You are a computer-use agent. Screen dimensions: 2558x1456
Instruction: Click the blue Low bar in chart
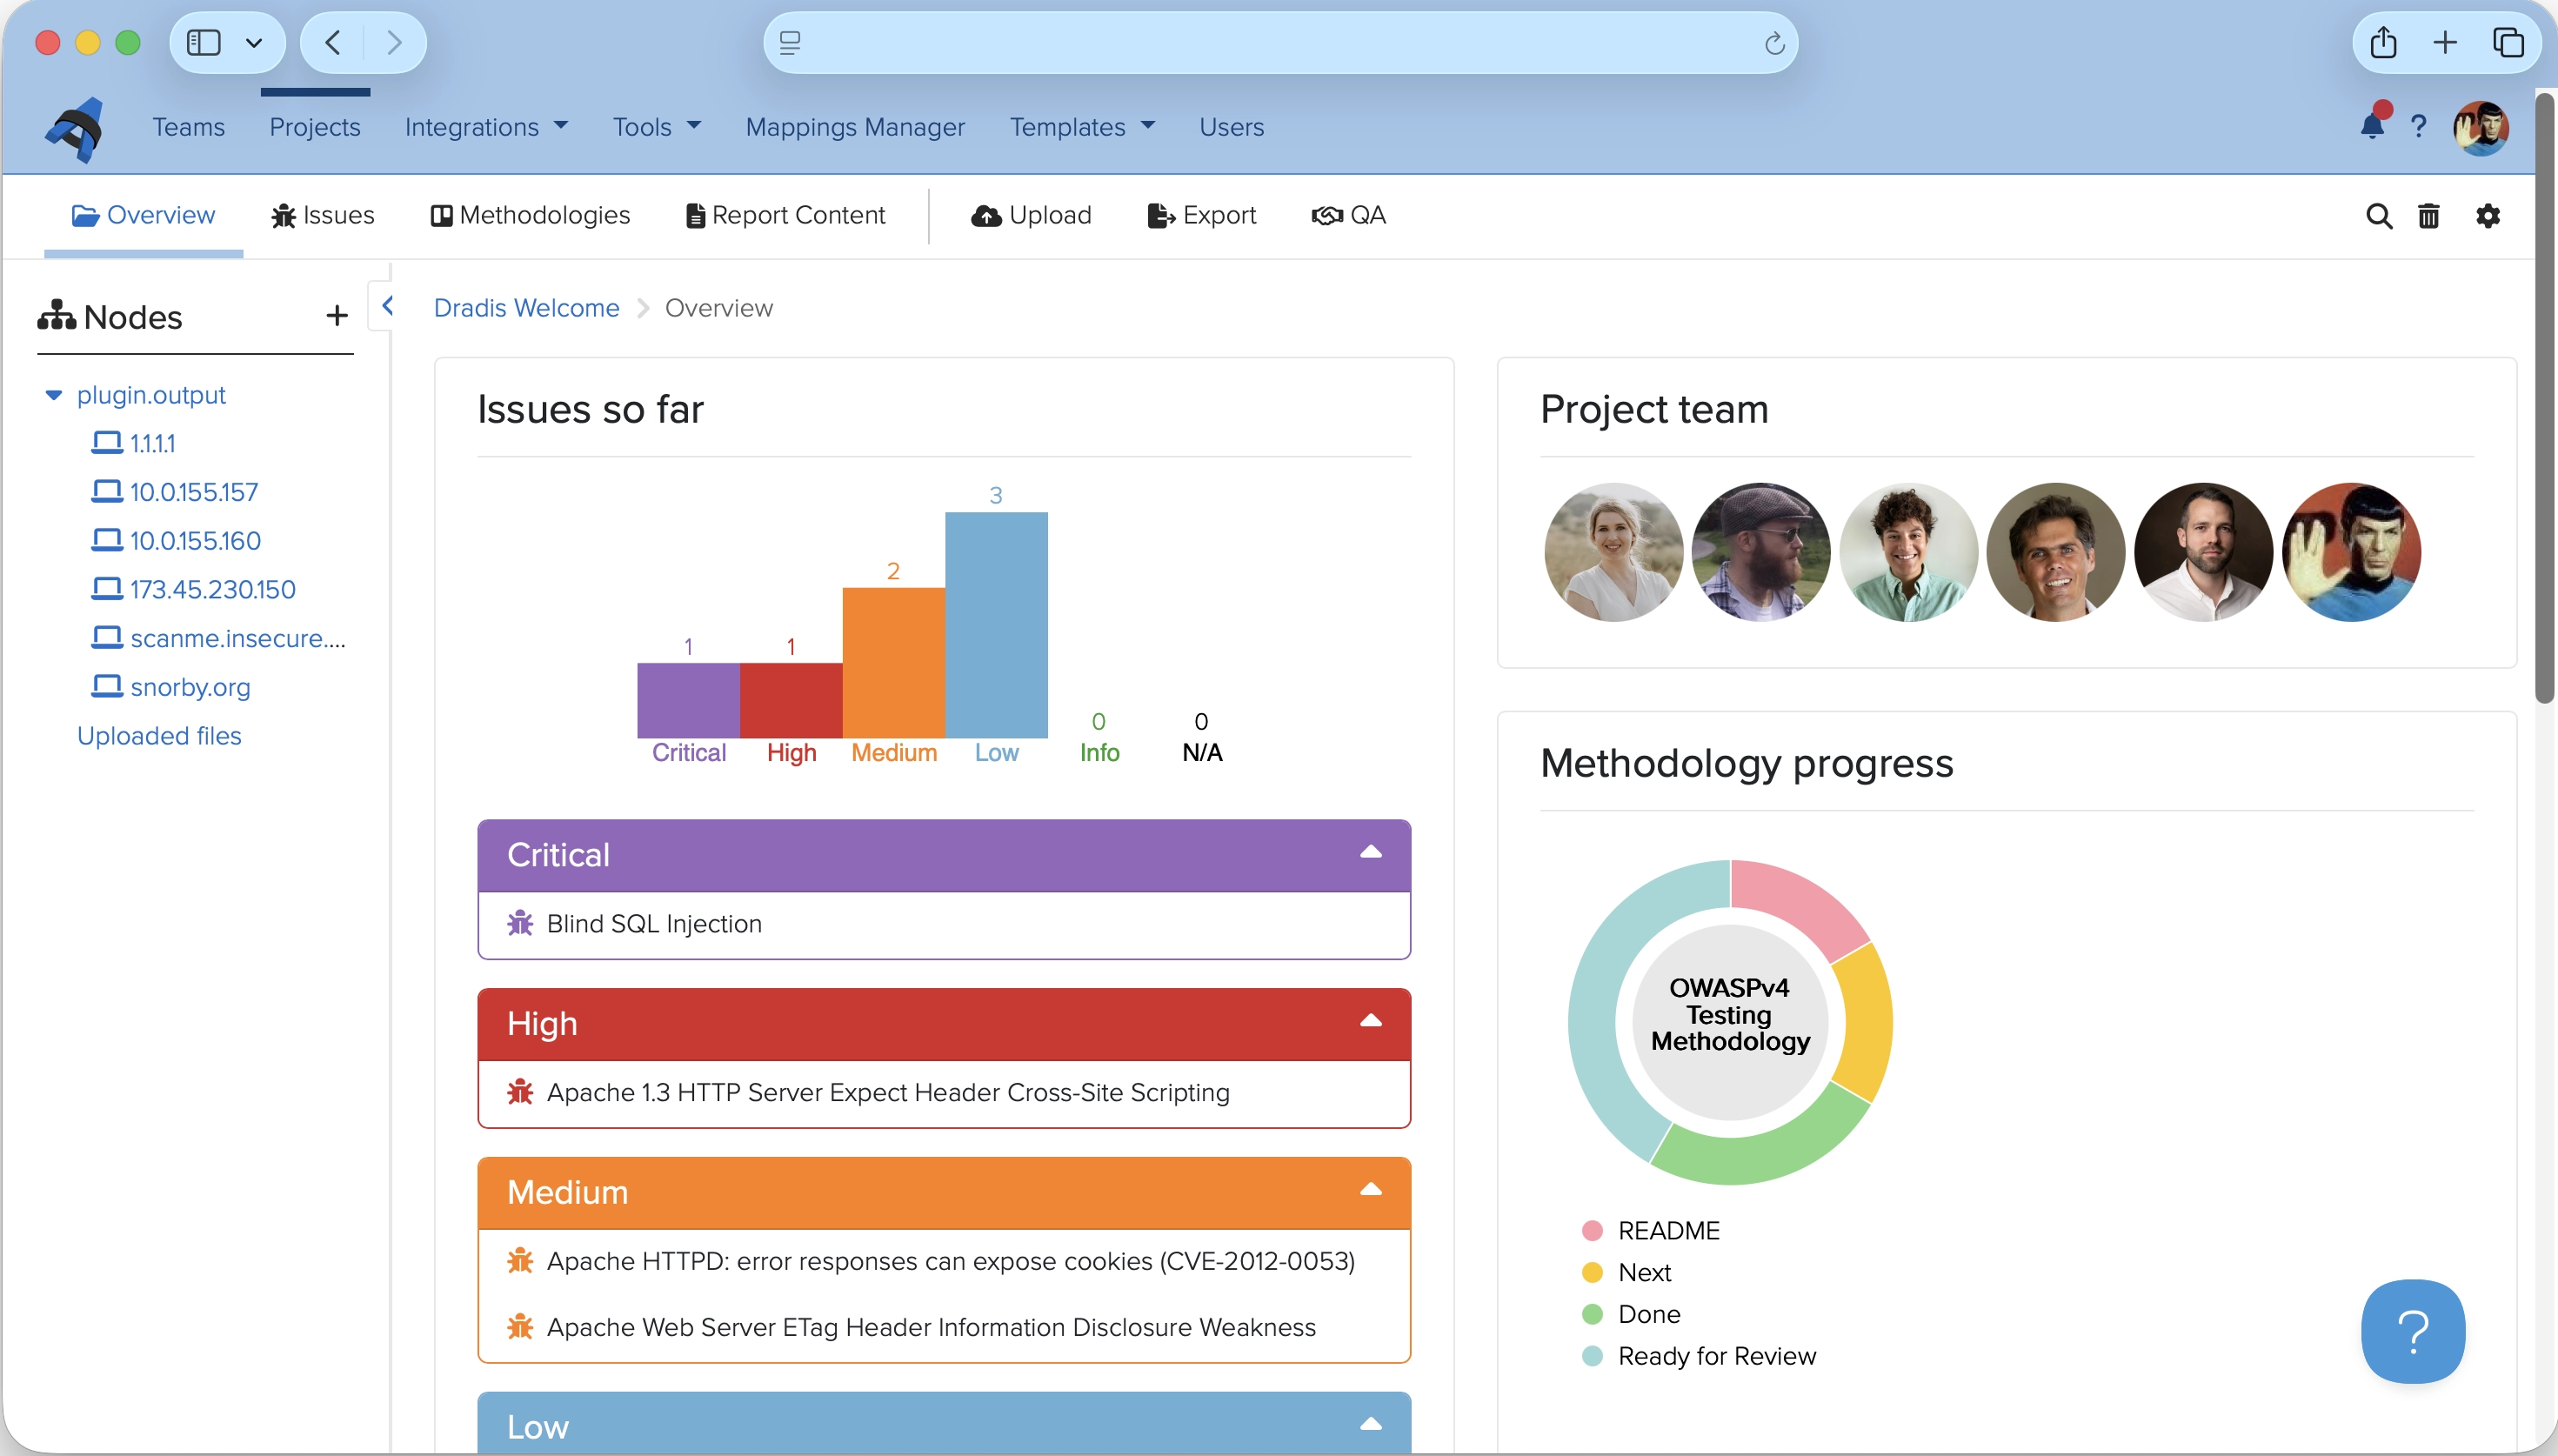tap(996, 625)
